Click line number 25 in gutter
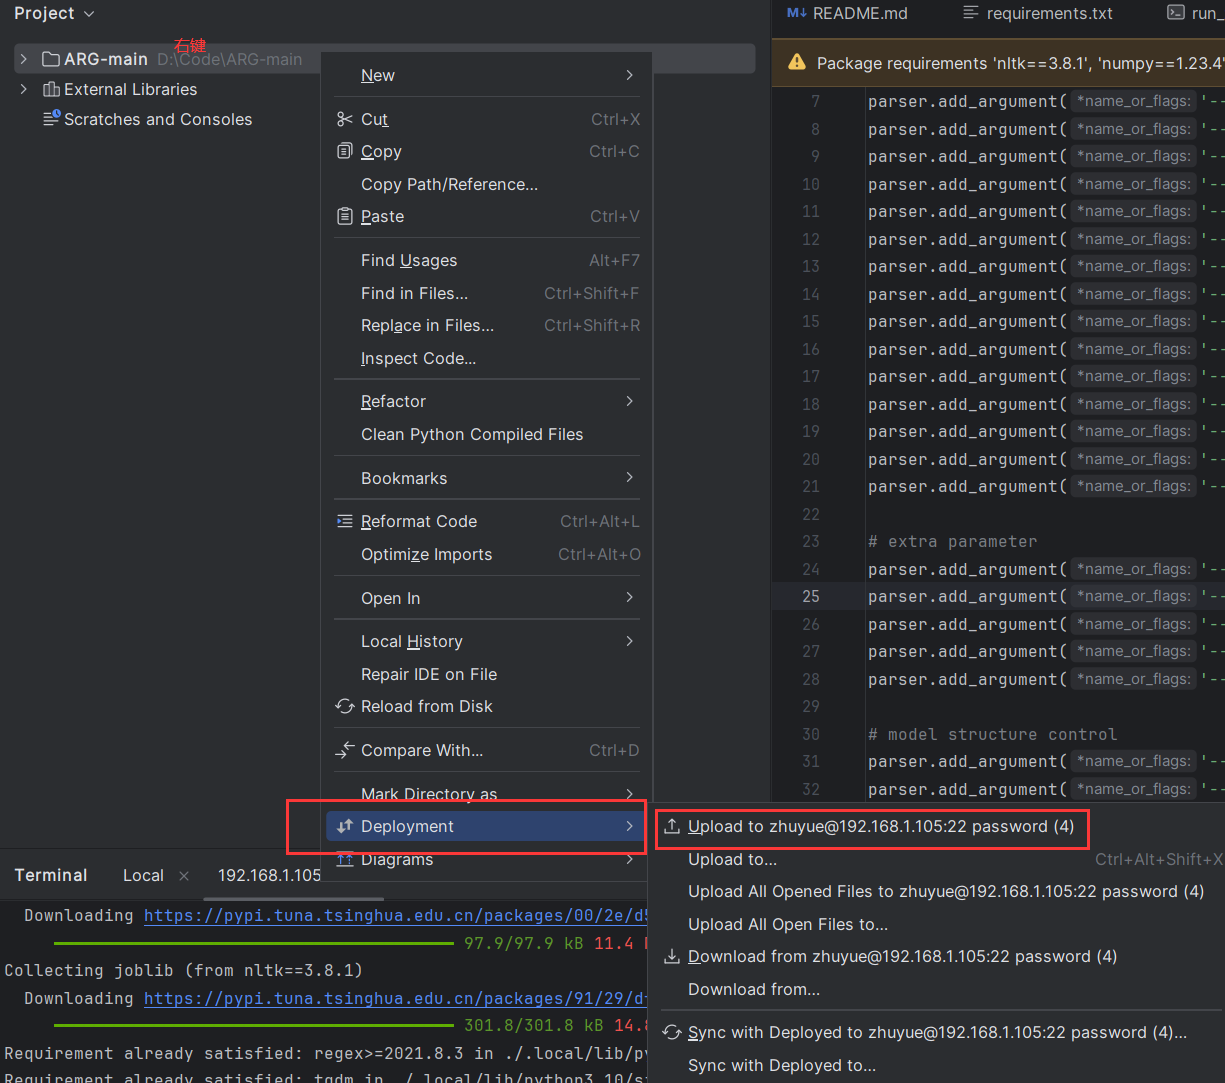Image resolution: width=1225 pixels, height=1083 pixels. (811, 596)
